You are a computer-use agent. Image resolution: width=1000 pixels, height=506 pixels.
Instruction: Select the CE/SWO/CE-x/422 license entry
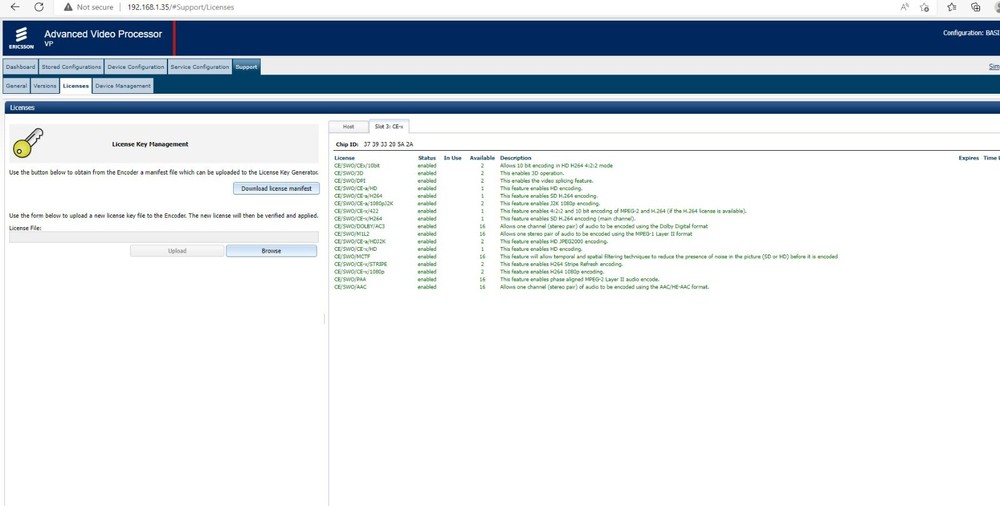click(357, 211)
